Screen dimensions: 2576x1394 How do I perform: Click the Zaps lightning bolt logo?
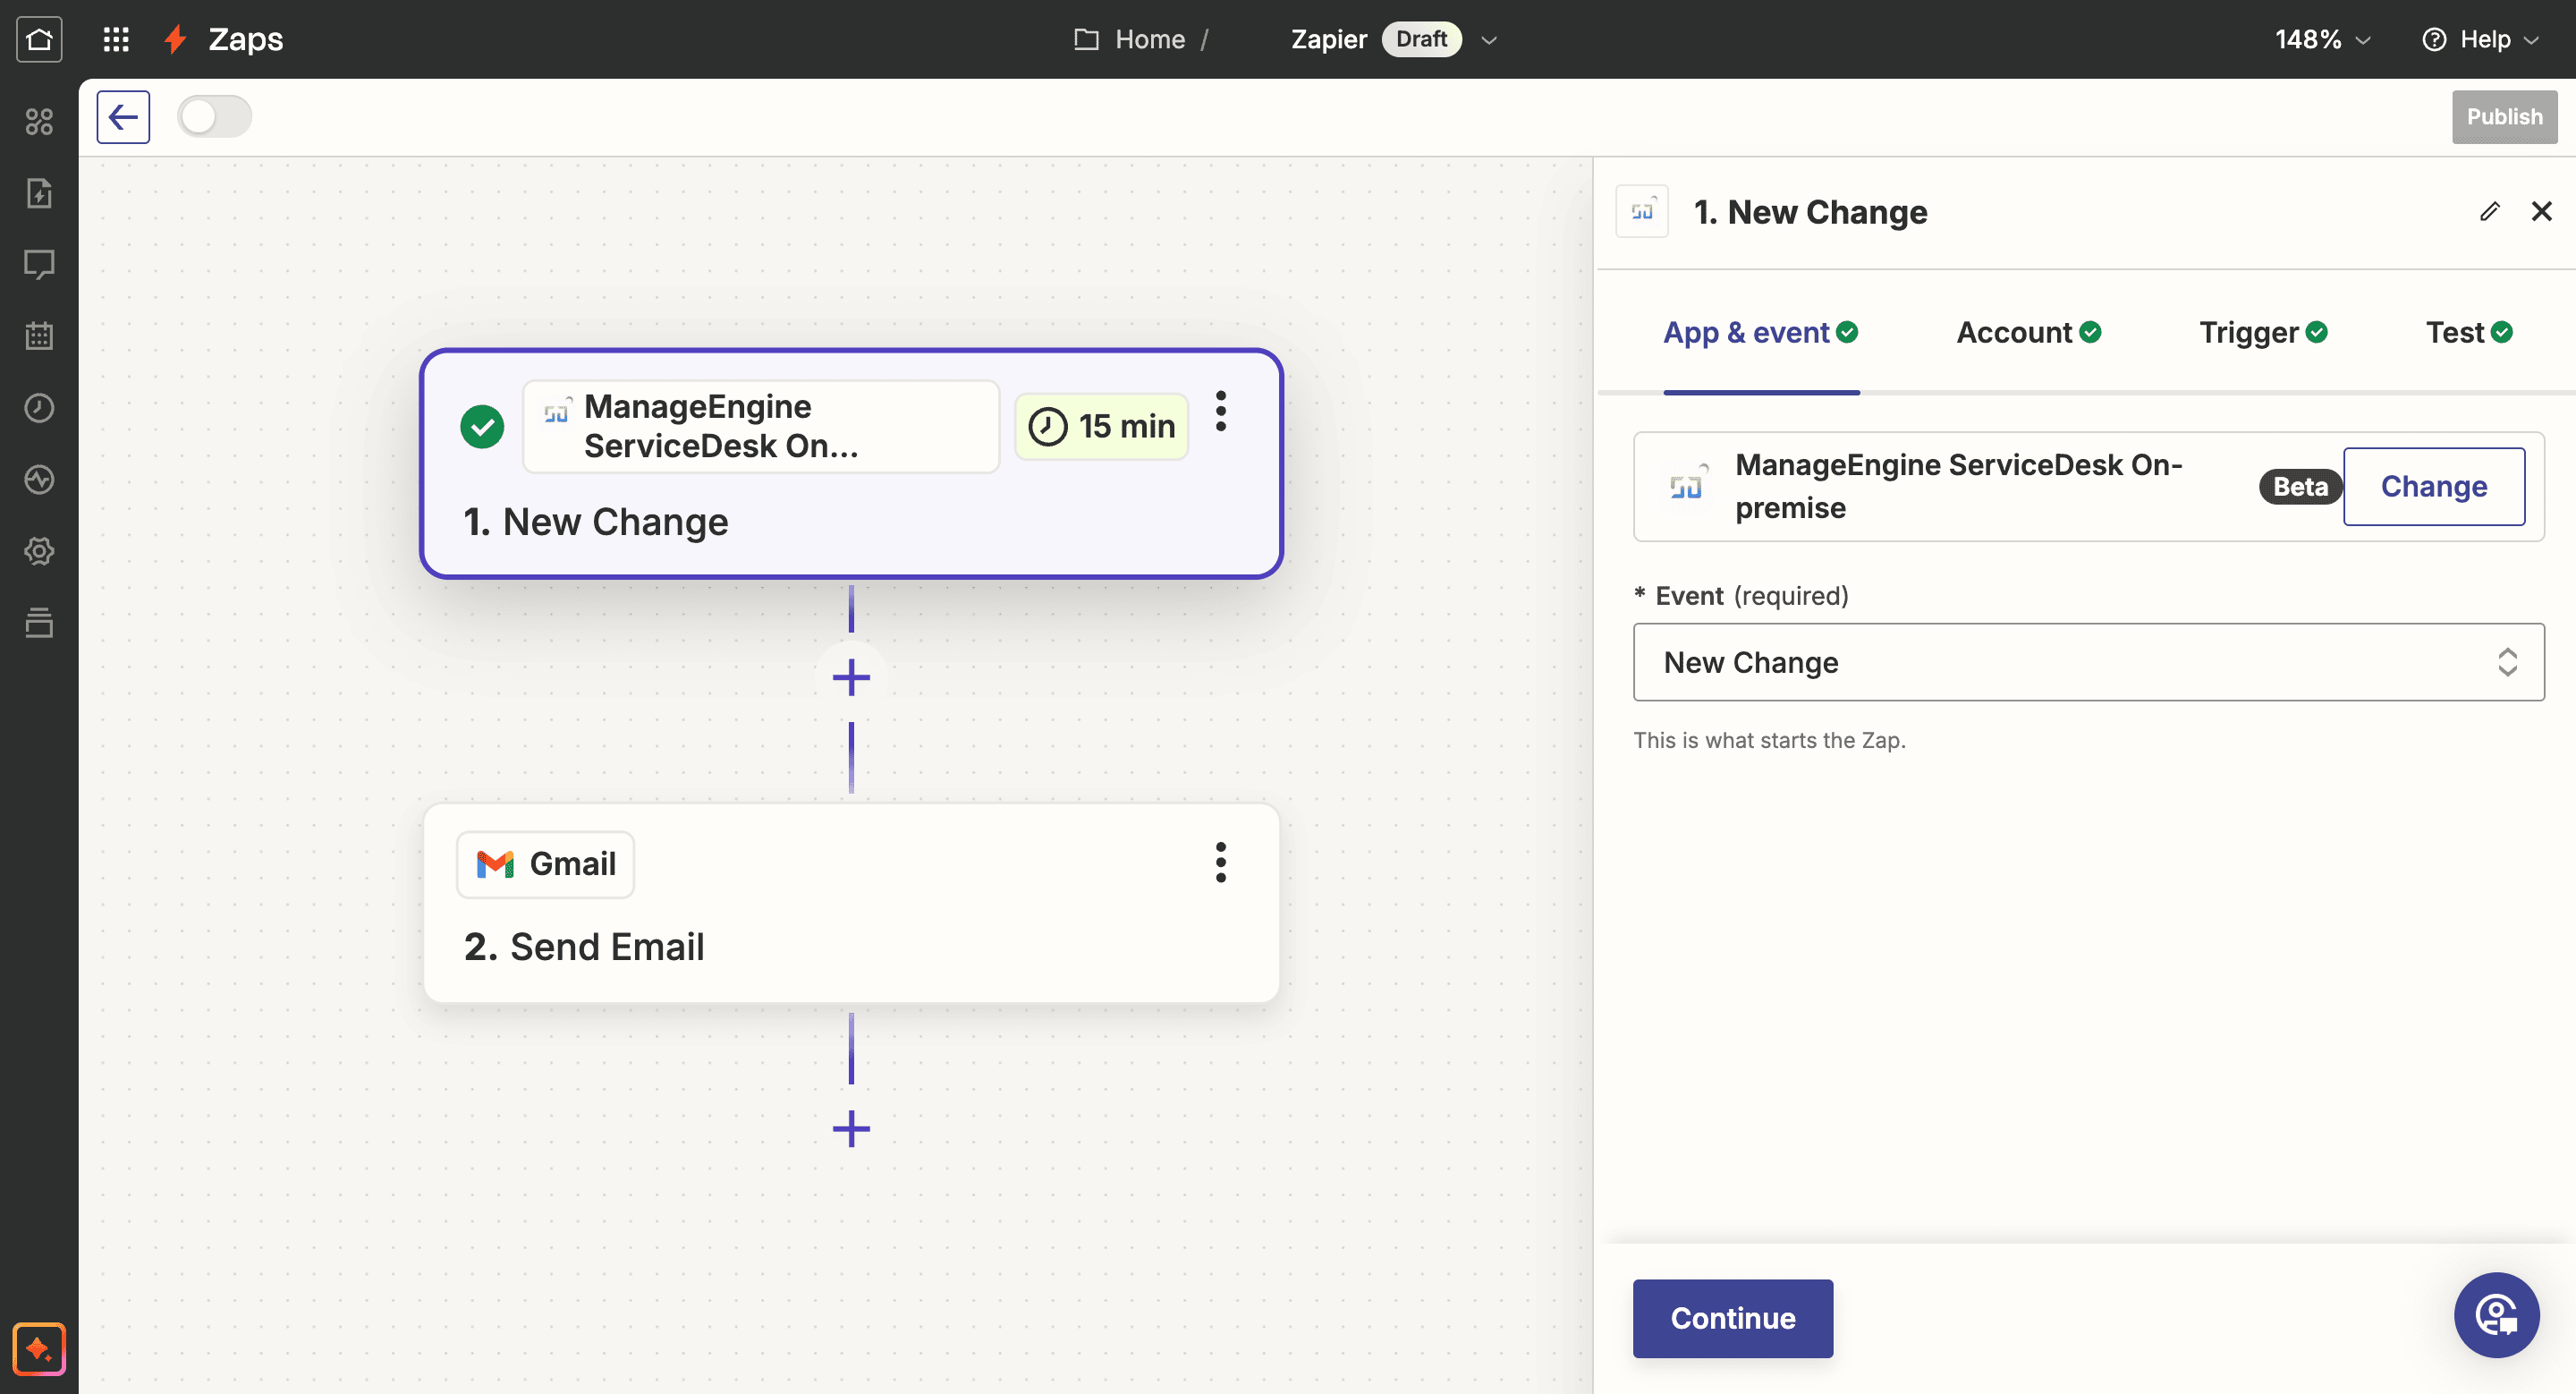[x=176, y=39]
